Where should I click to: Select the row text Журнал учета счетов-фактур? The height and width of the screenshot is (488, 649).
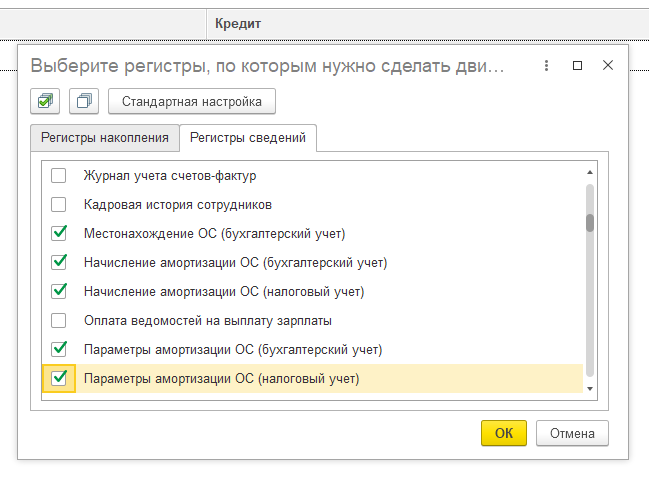coord(170,175)
